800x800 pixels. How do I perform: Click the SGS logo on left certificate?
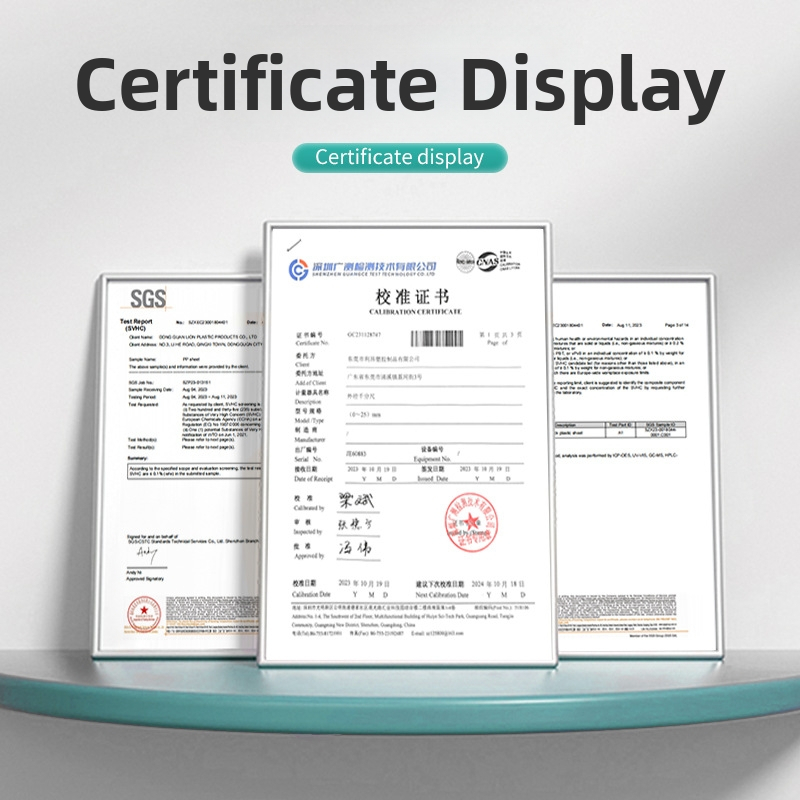[x=148, y=298]
